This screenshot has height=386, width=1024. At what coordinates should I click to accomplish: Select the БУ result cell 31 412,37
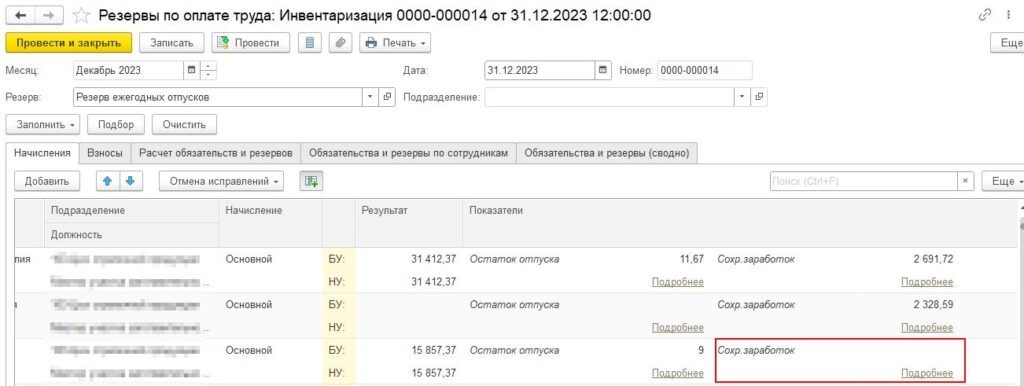point(434,259)
